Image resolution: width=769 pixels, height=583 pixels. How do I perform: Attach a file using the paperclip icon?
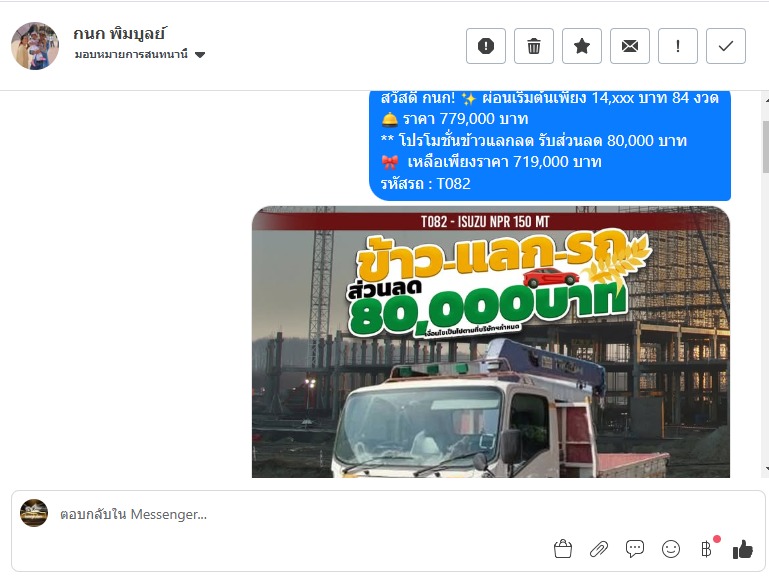click(x=598, y=549)
